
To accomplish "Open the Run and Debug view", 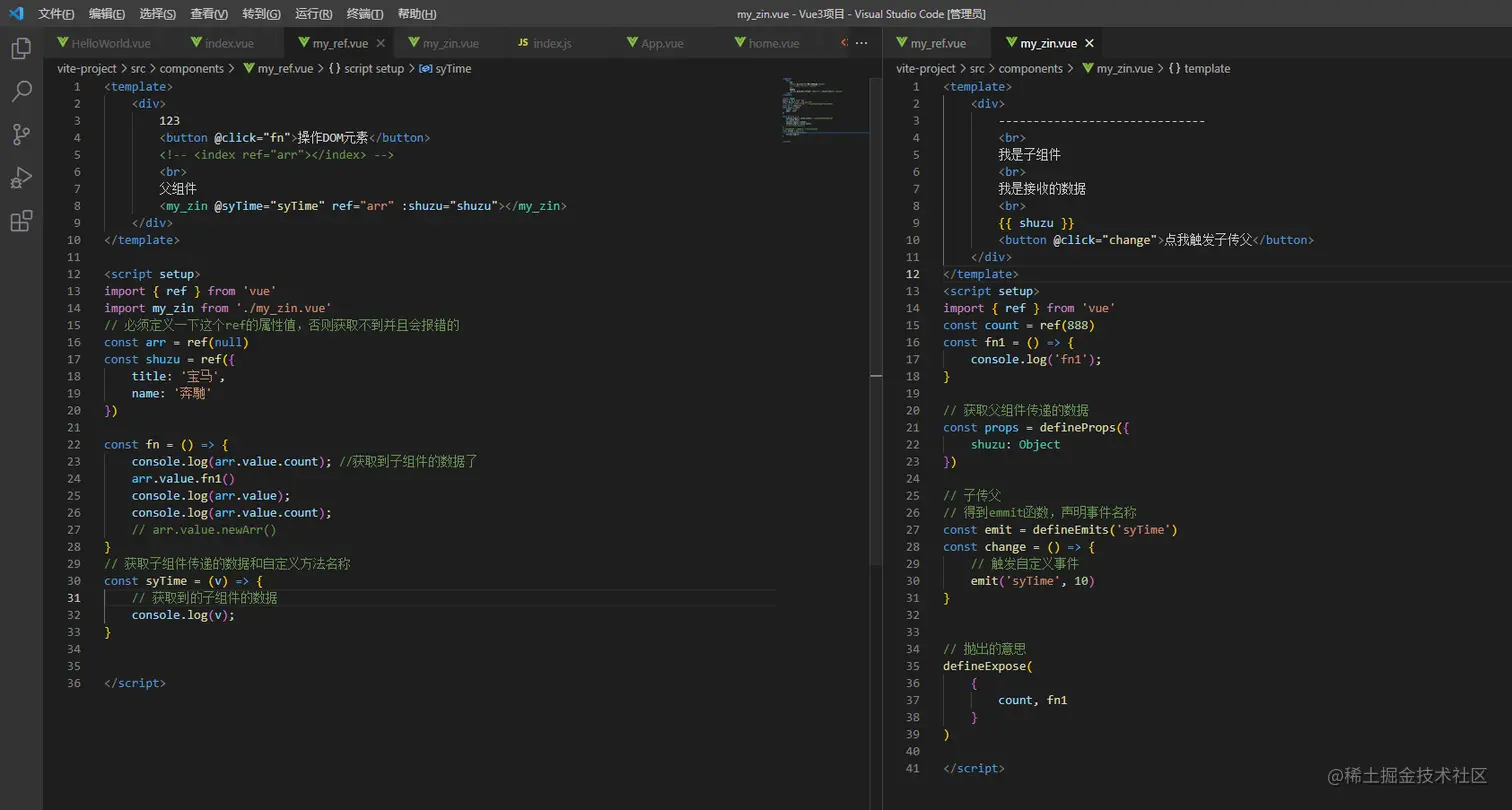I will (x=21, y=178).
